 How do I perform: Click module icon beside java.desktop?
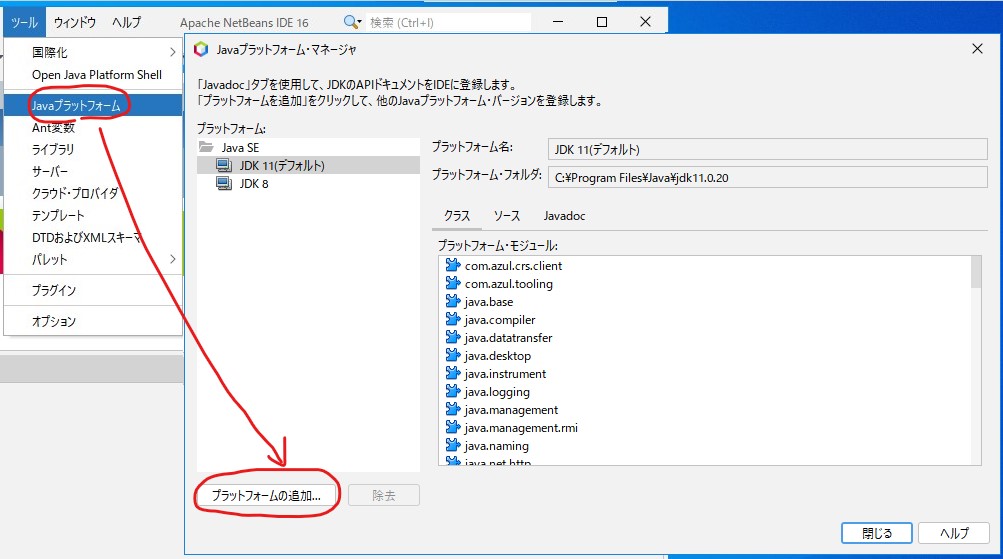tap(453, 354)
